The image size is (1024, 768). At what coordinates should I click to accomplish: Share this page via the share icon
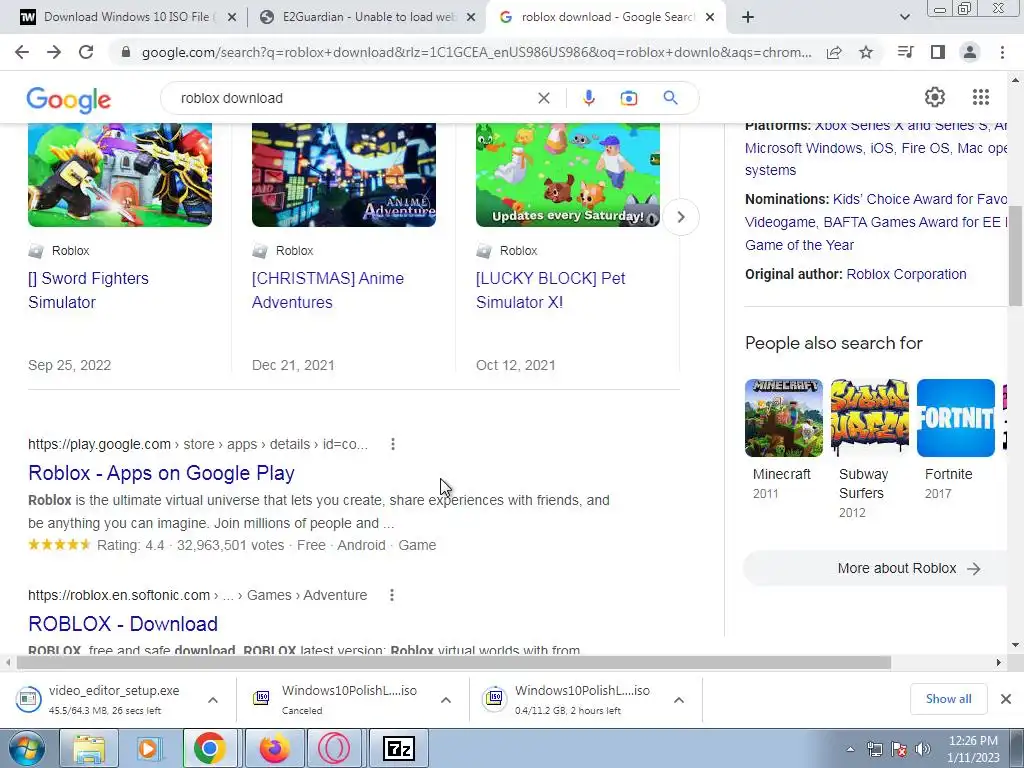coord(834,52)
